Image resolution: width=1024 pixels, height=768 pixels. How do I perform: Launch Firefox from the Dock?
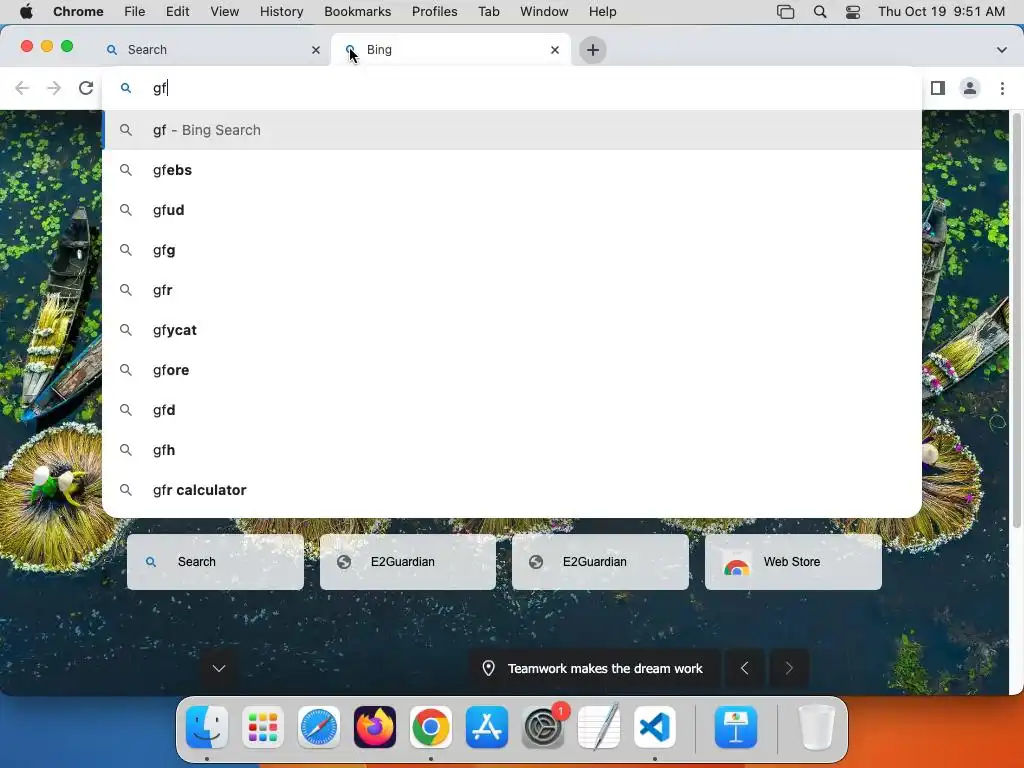[375, 727]
